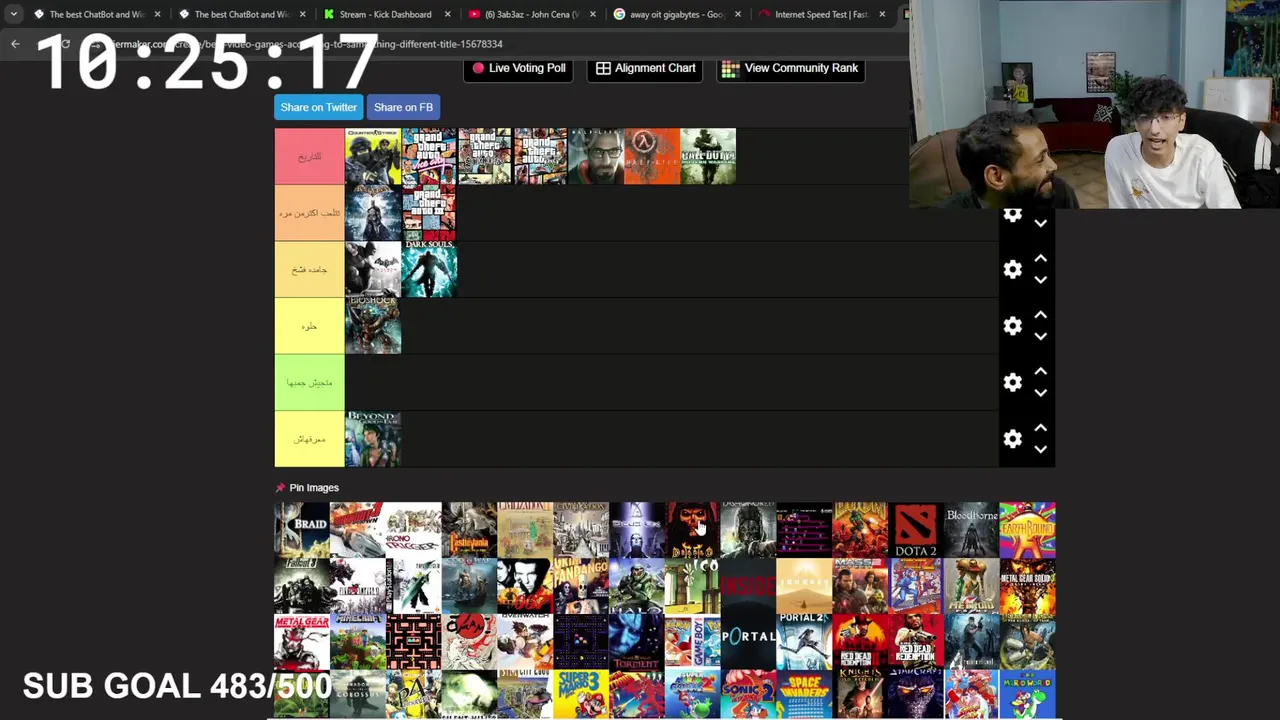Viewport: 1280px width, 720px height.
Task: Switch to Internet Speed Test tab
Action: tap(820, 14)
